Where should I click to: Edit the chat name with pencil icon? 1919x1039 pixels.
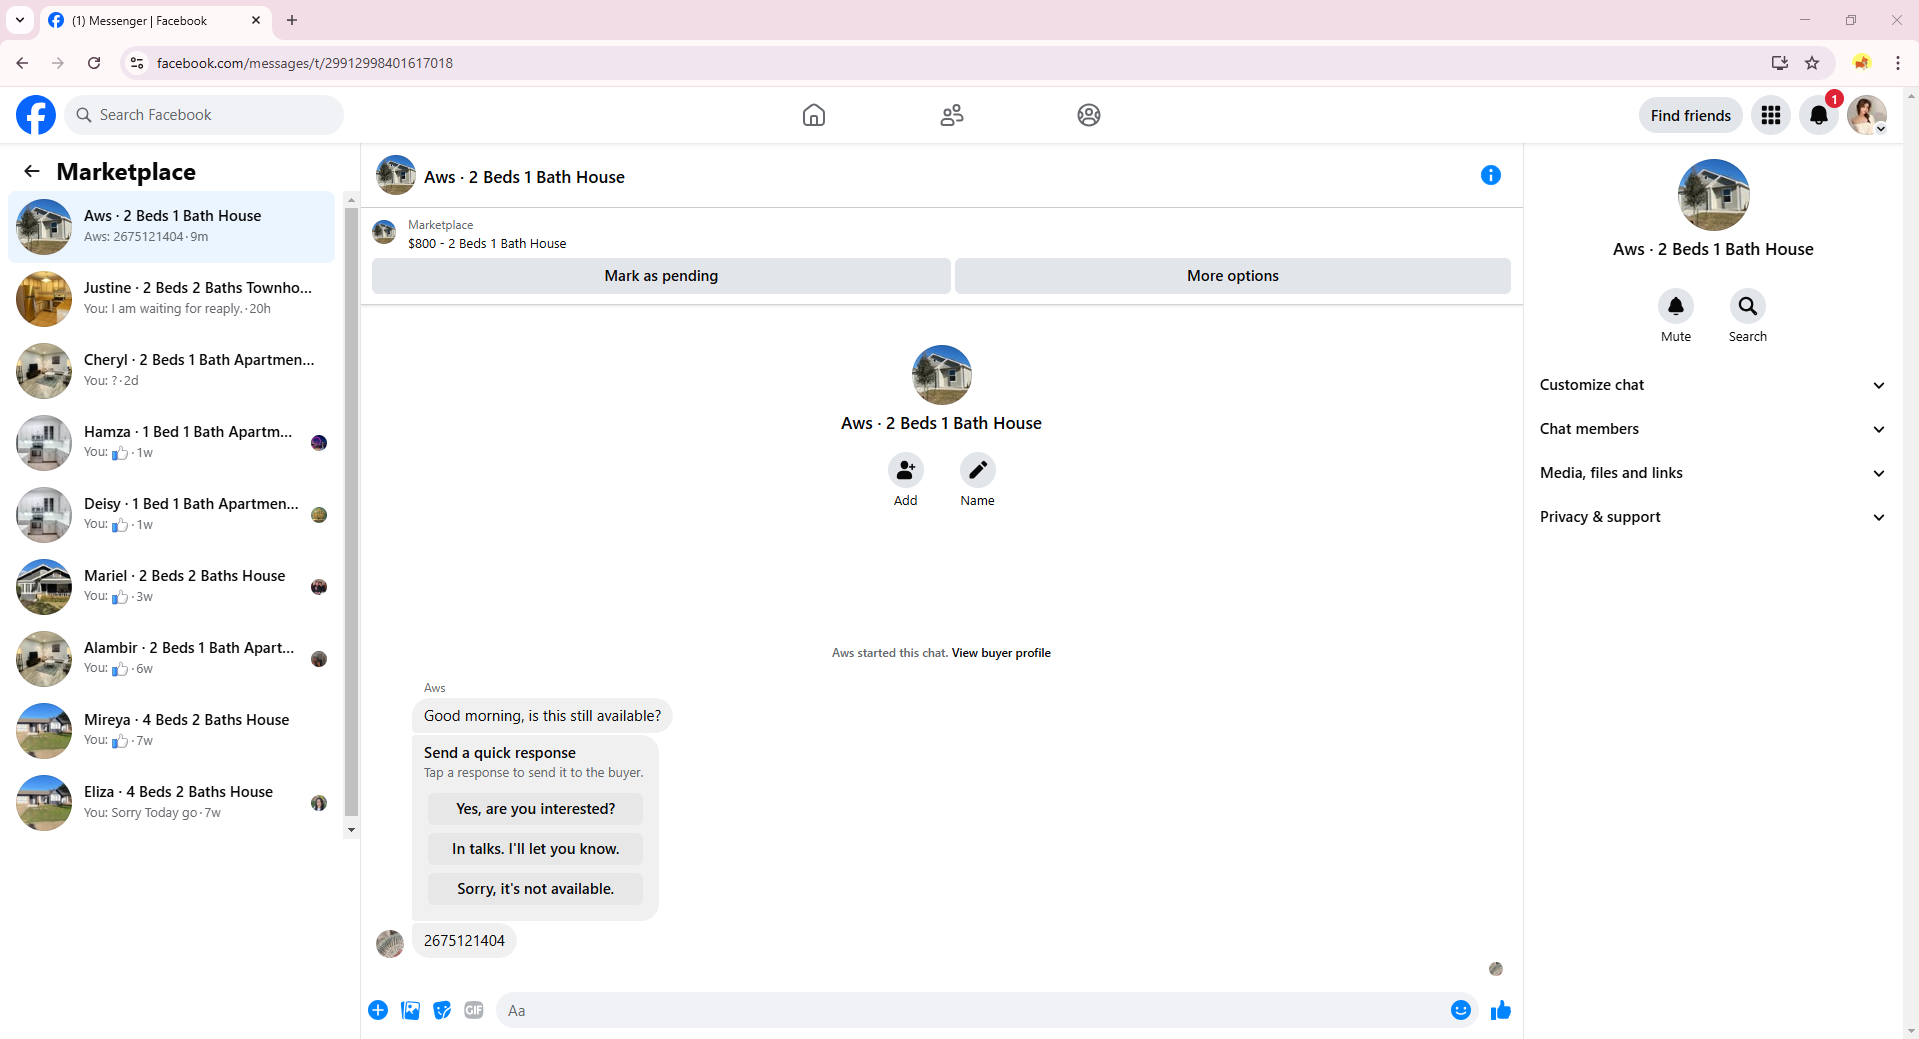(x=978, y=470)
